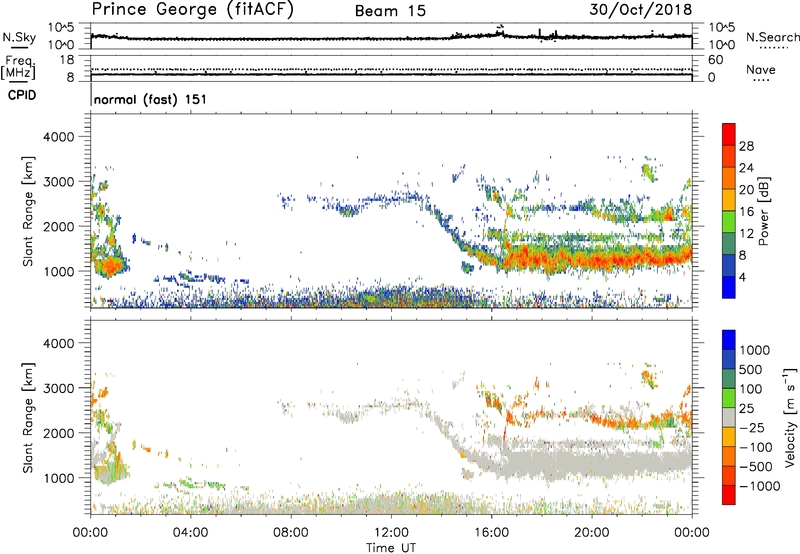Click the "Nave" legend label

click(761, 70)
